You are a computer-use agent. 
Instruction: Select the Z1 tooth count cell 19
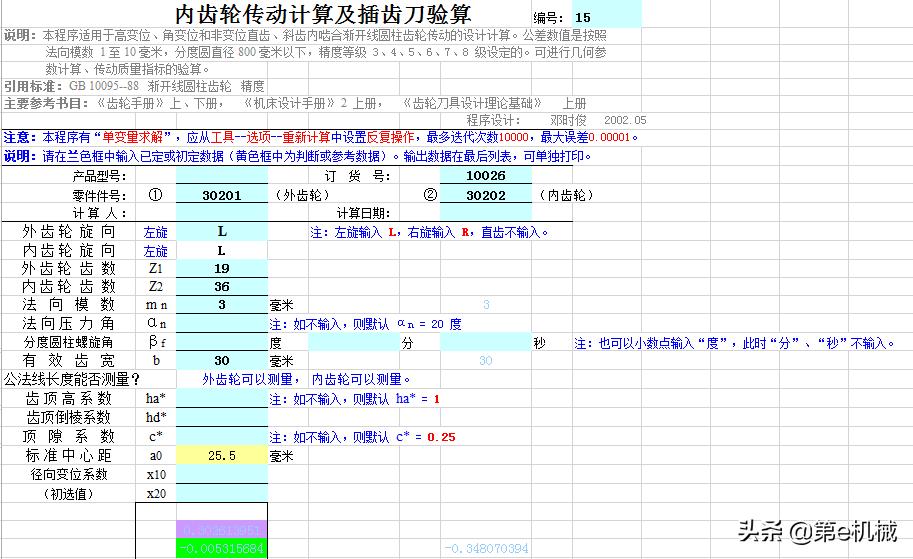(x=222, y=268)
